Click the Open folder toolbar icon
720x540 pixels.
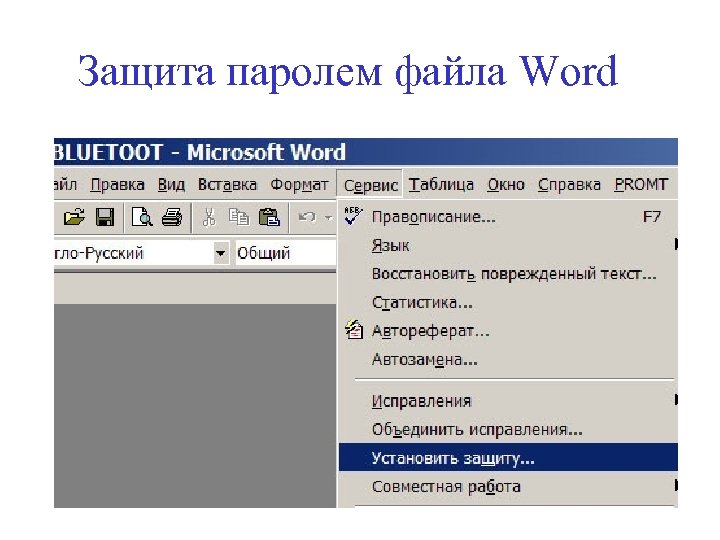pos(74,217)
